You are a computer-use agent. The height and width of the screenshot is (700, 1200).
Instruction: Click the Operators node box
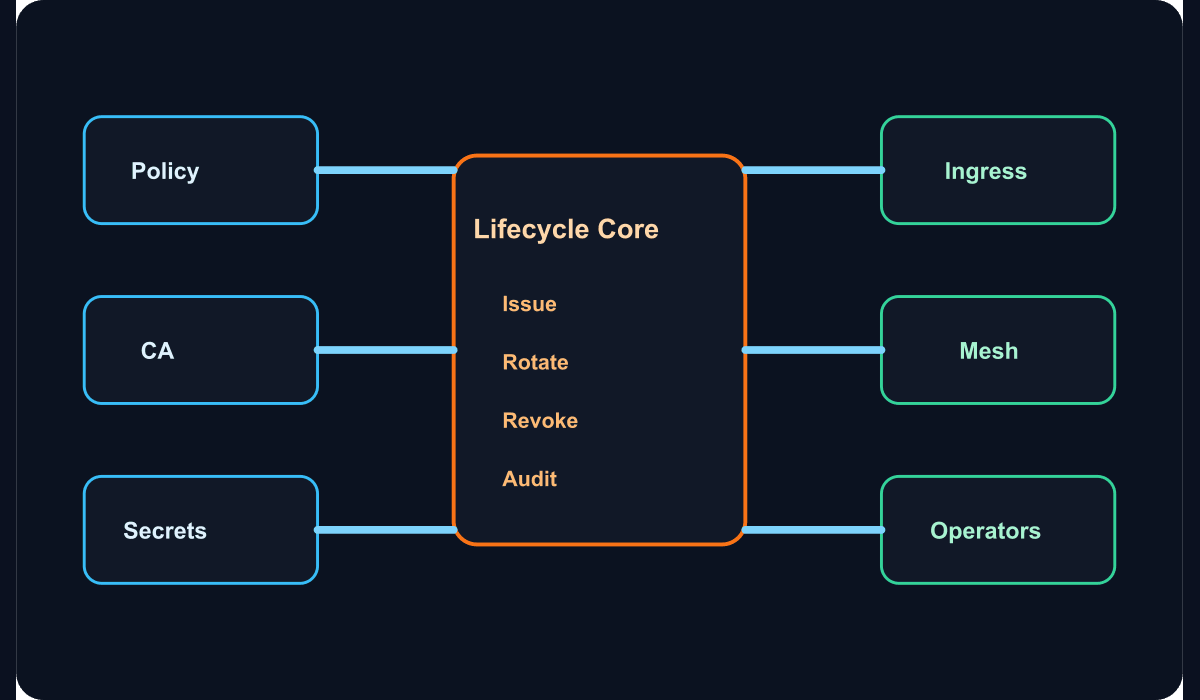[x=998, y=530]
